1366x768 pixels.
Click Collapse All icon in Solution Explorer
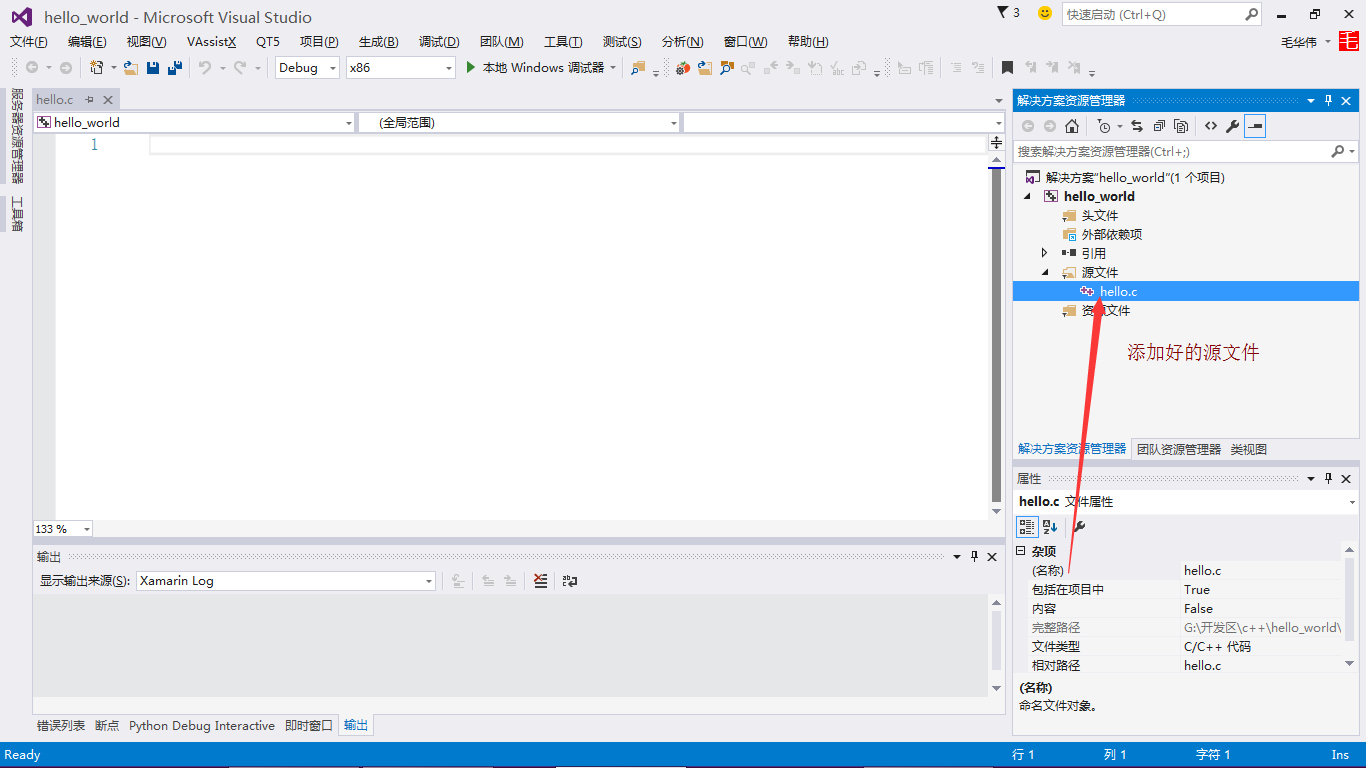[1159, 126]
